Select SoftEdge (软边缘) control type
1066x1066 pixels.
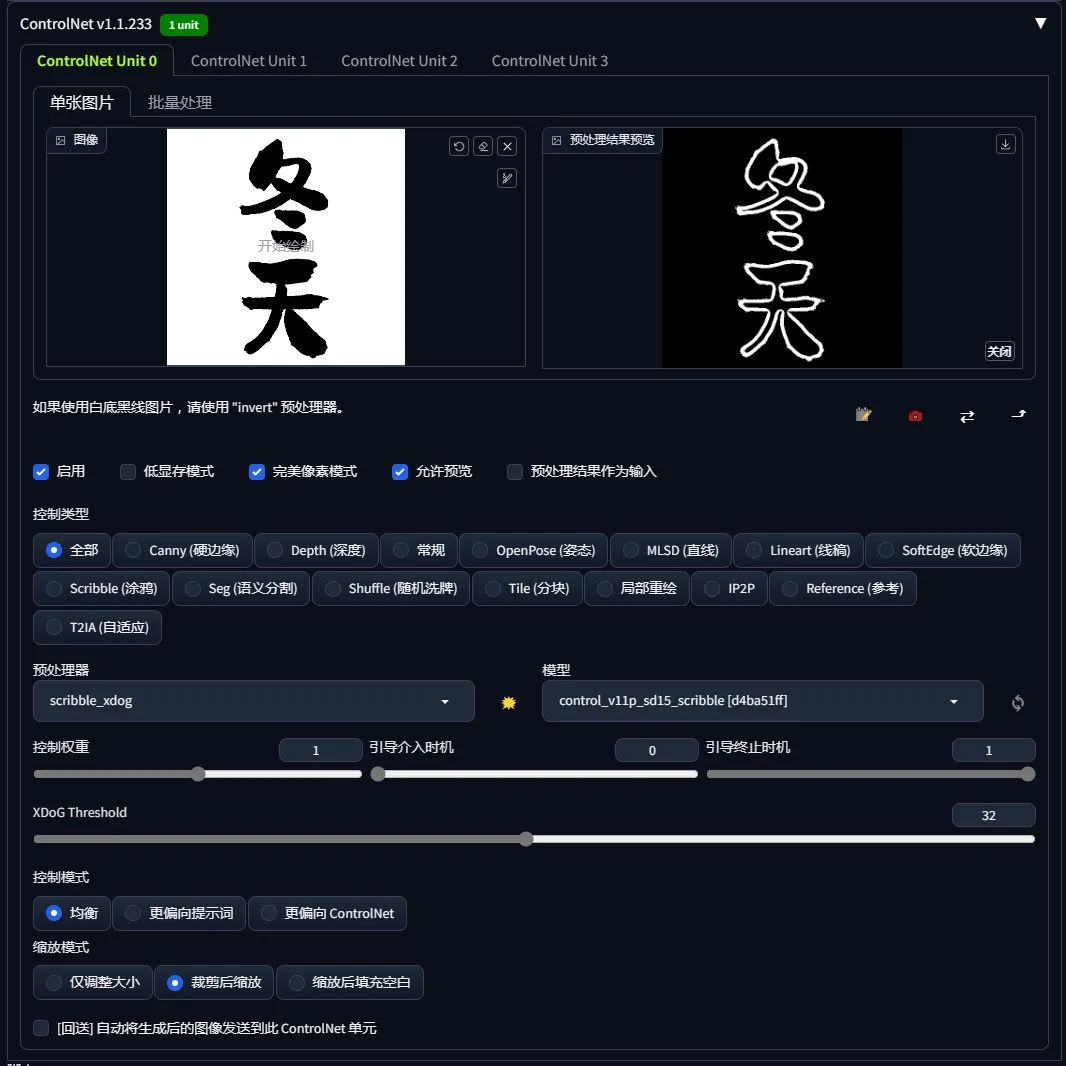[x=943, y=551]
